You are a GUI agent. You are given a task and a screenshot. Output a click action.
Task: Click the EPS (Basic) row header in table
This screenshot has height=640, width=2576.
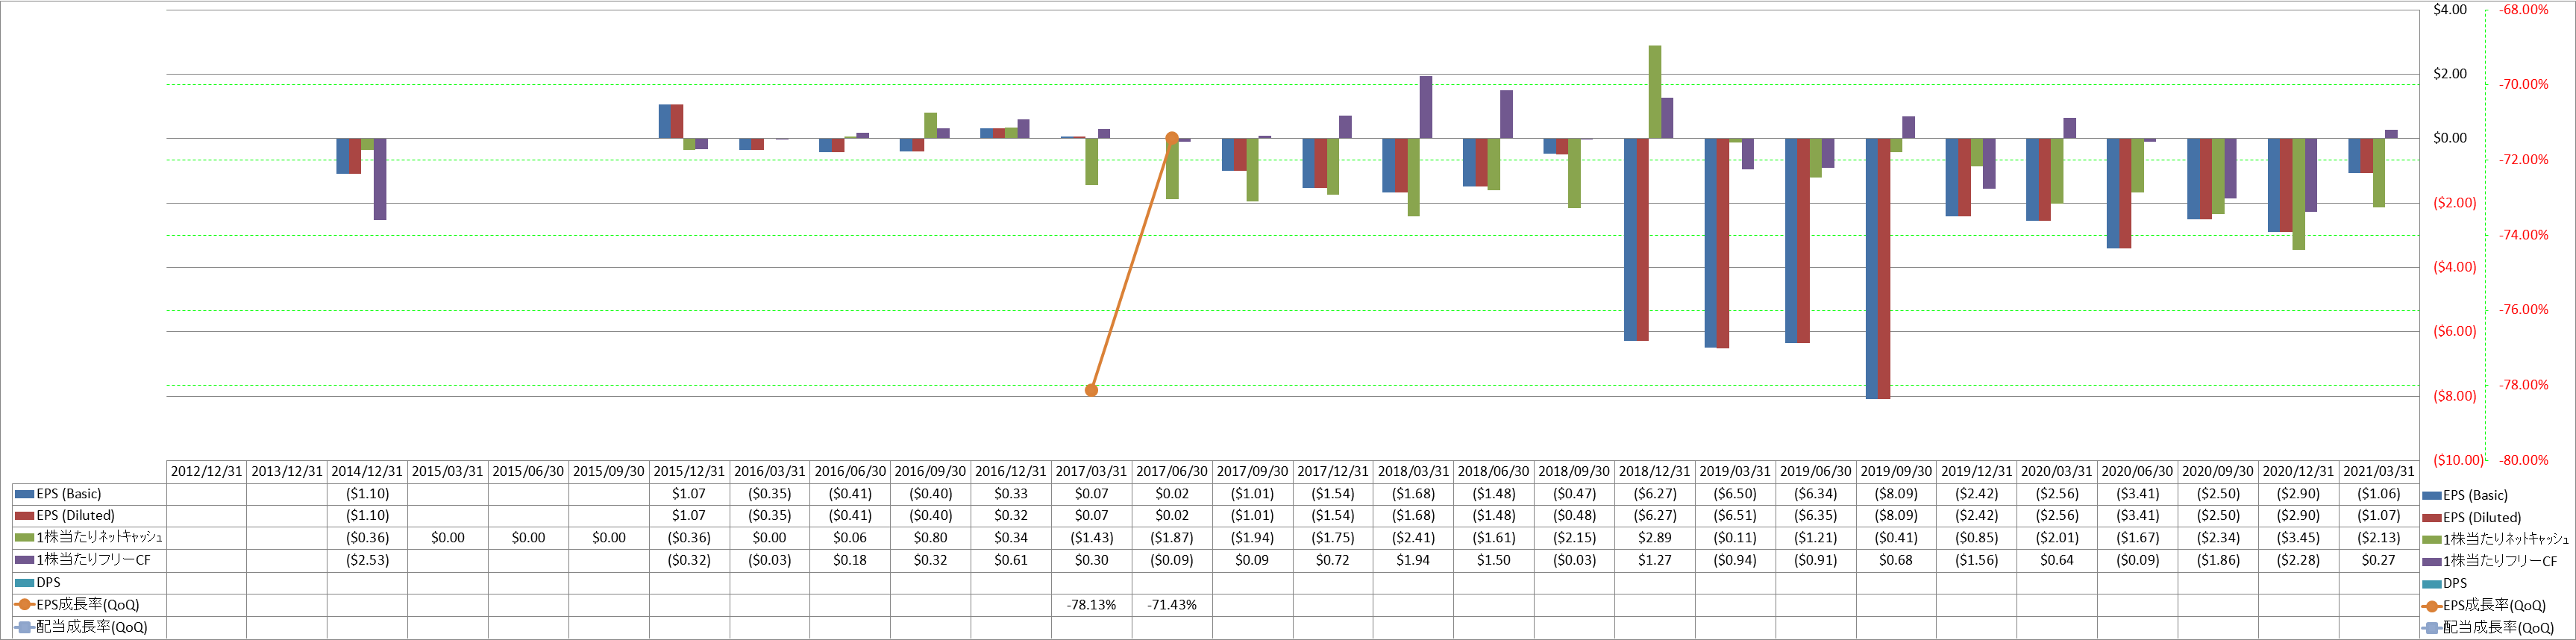[x=89, y=494]
